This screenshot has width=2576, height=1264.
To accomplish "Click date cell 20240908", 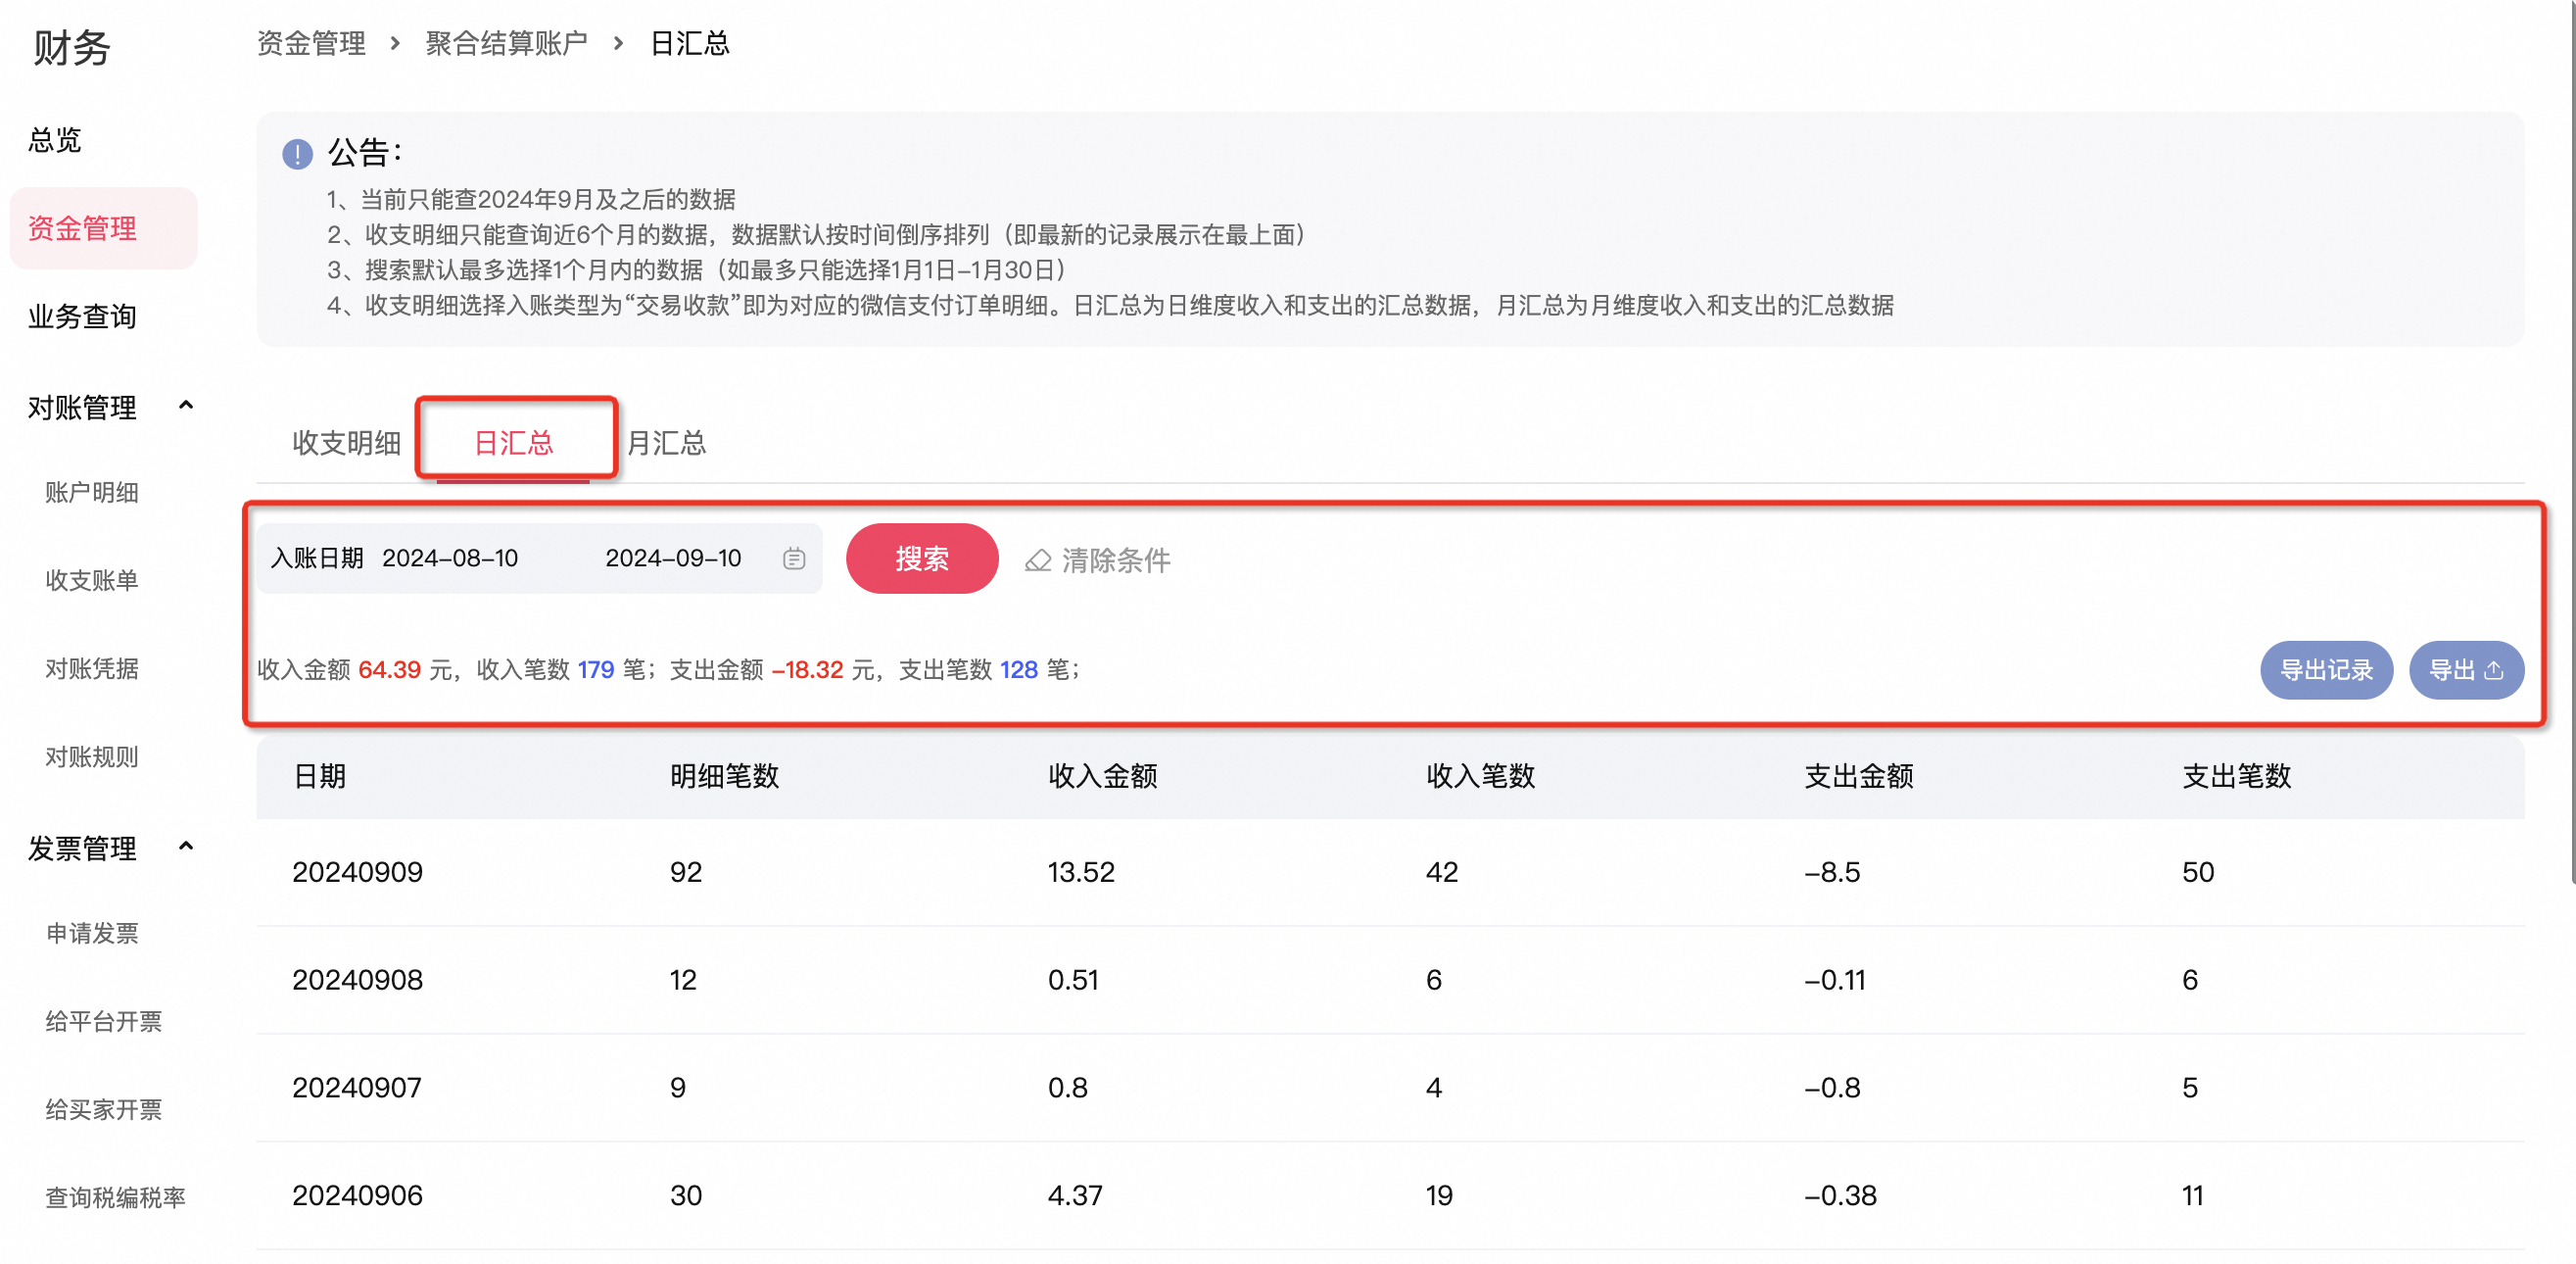I will [357, 980].
